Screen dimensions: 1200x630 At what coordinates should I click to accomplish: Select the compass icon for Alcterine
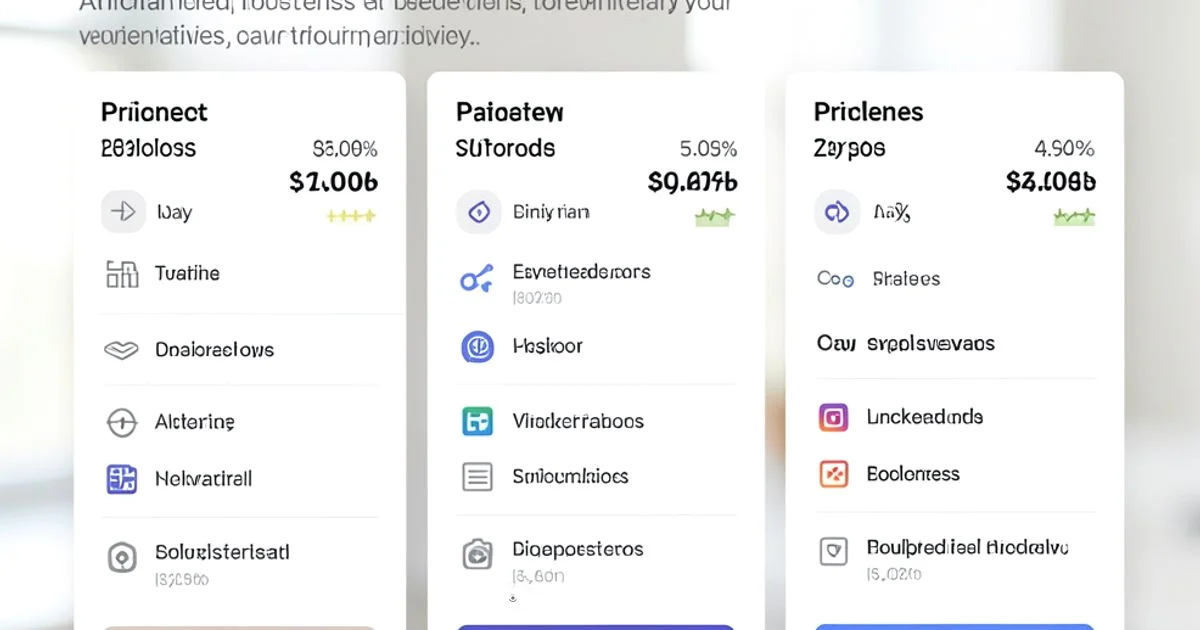coord(121,422)
